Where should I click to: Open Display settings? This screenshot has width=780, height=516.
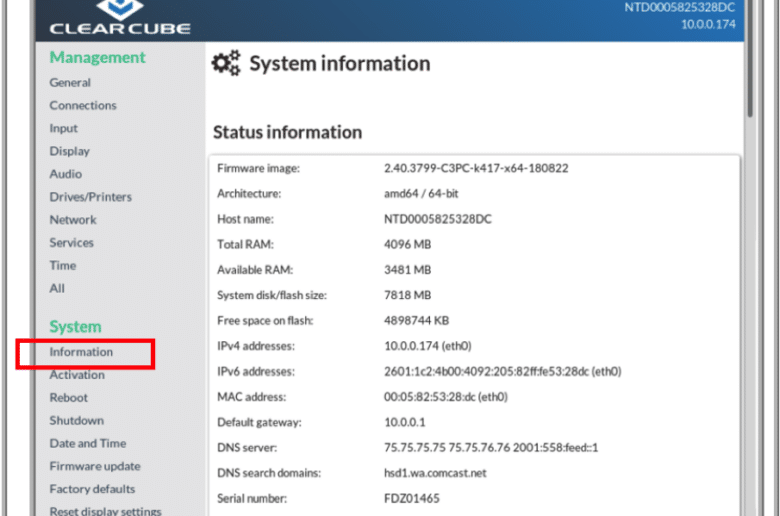(69, 151)
